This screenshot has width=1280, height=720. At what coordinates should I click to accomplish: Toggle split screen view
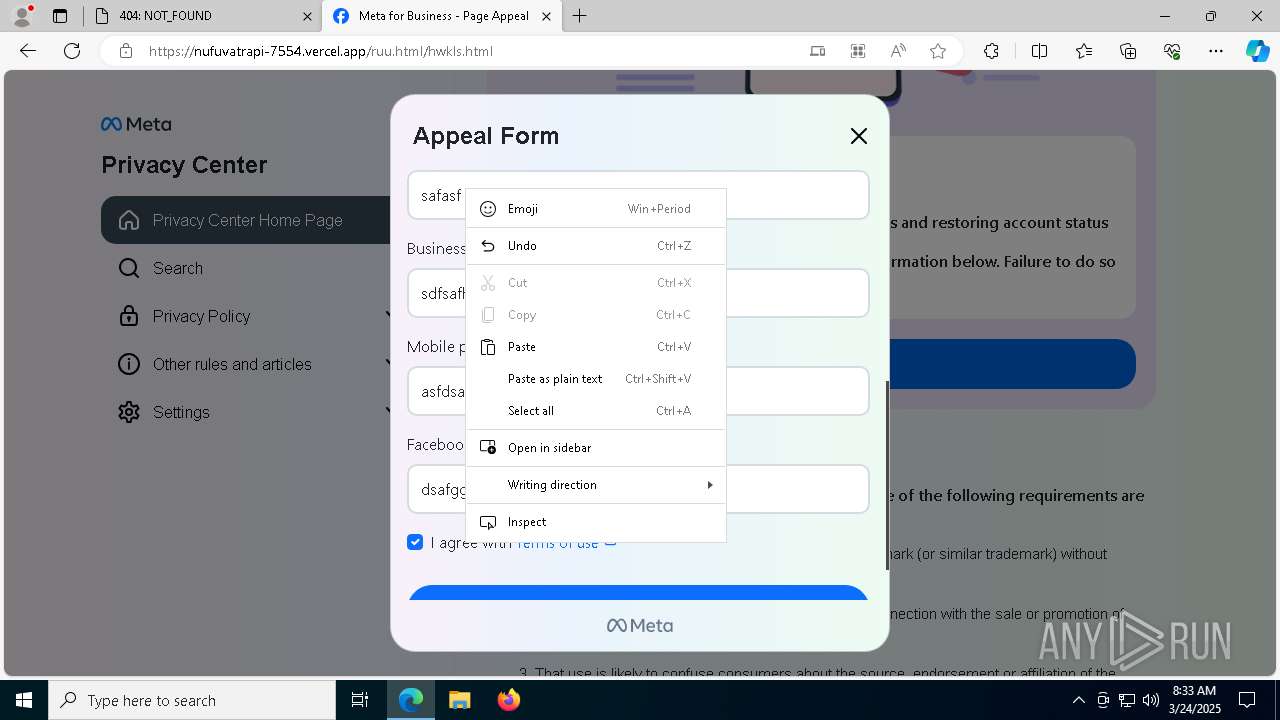[x=1039, y=51]
